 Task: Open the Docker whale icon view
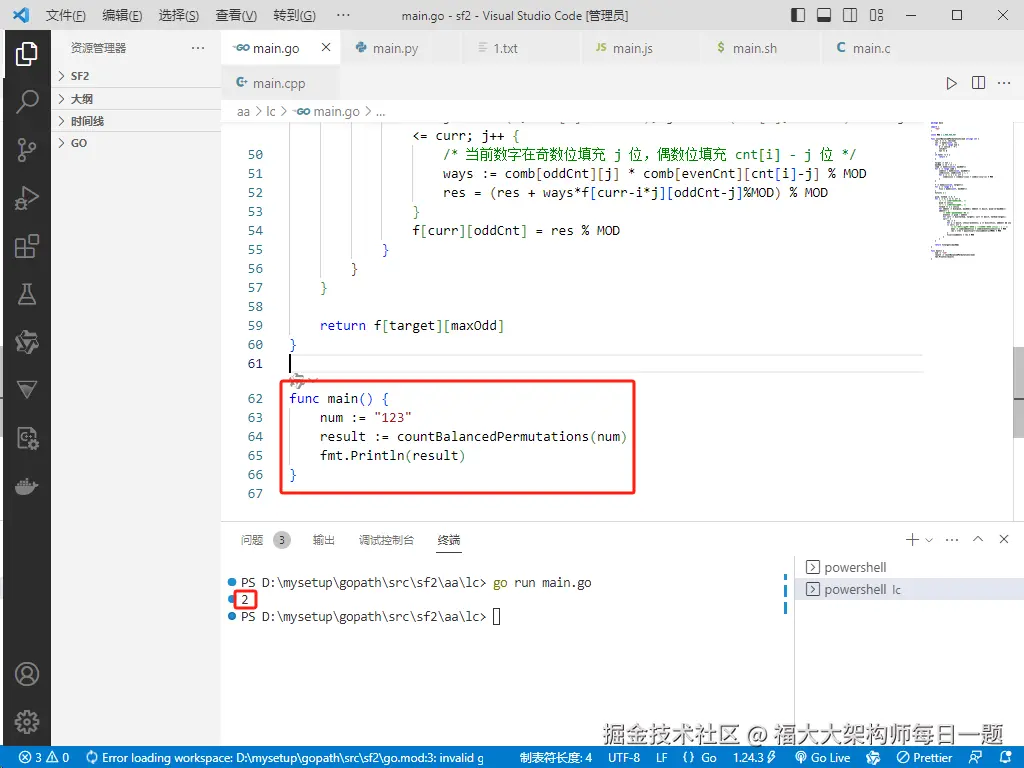tap(27, 487)
